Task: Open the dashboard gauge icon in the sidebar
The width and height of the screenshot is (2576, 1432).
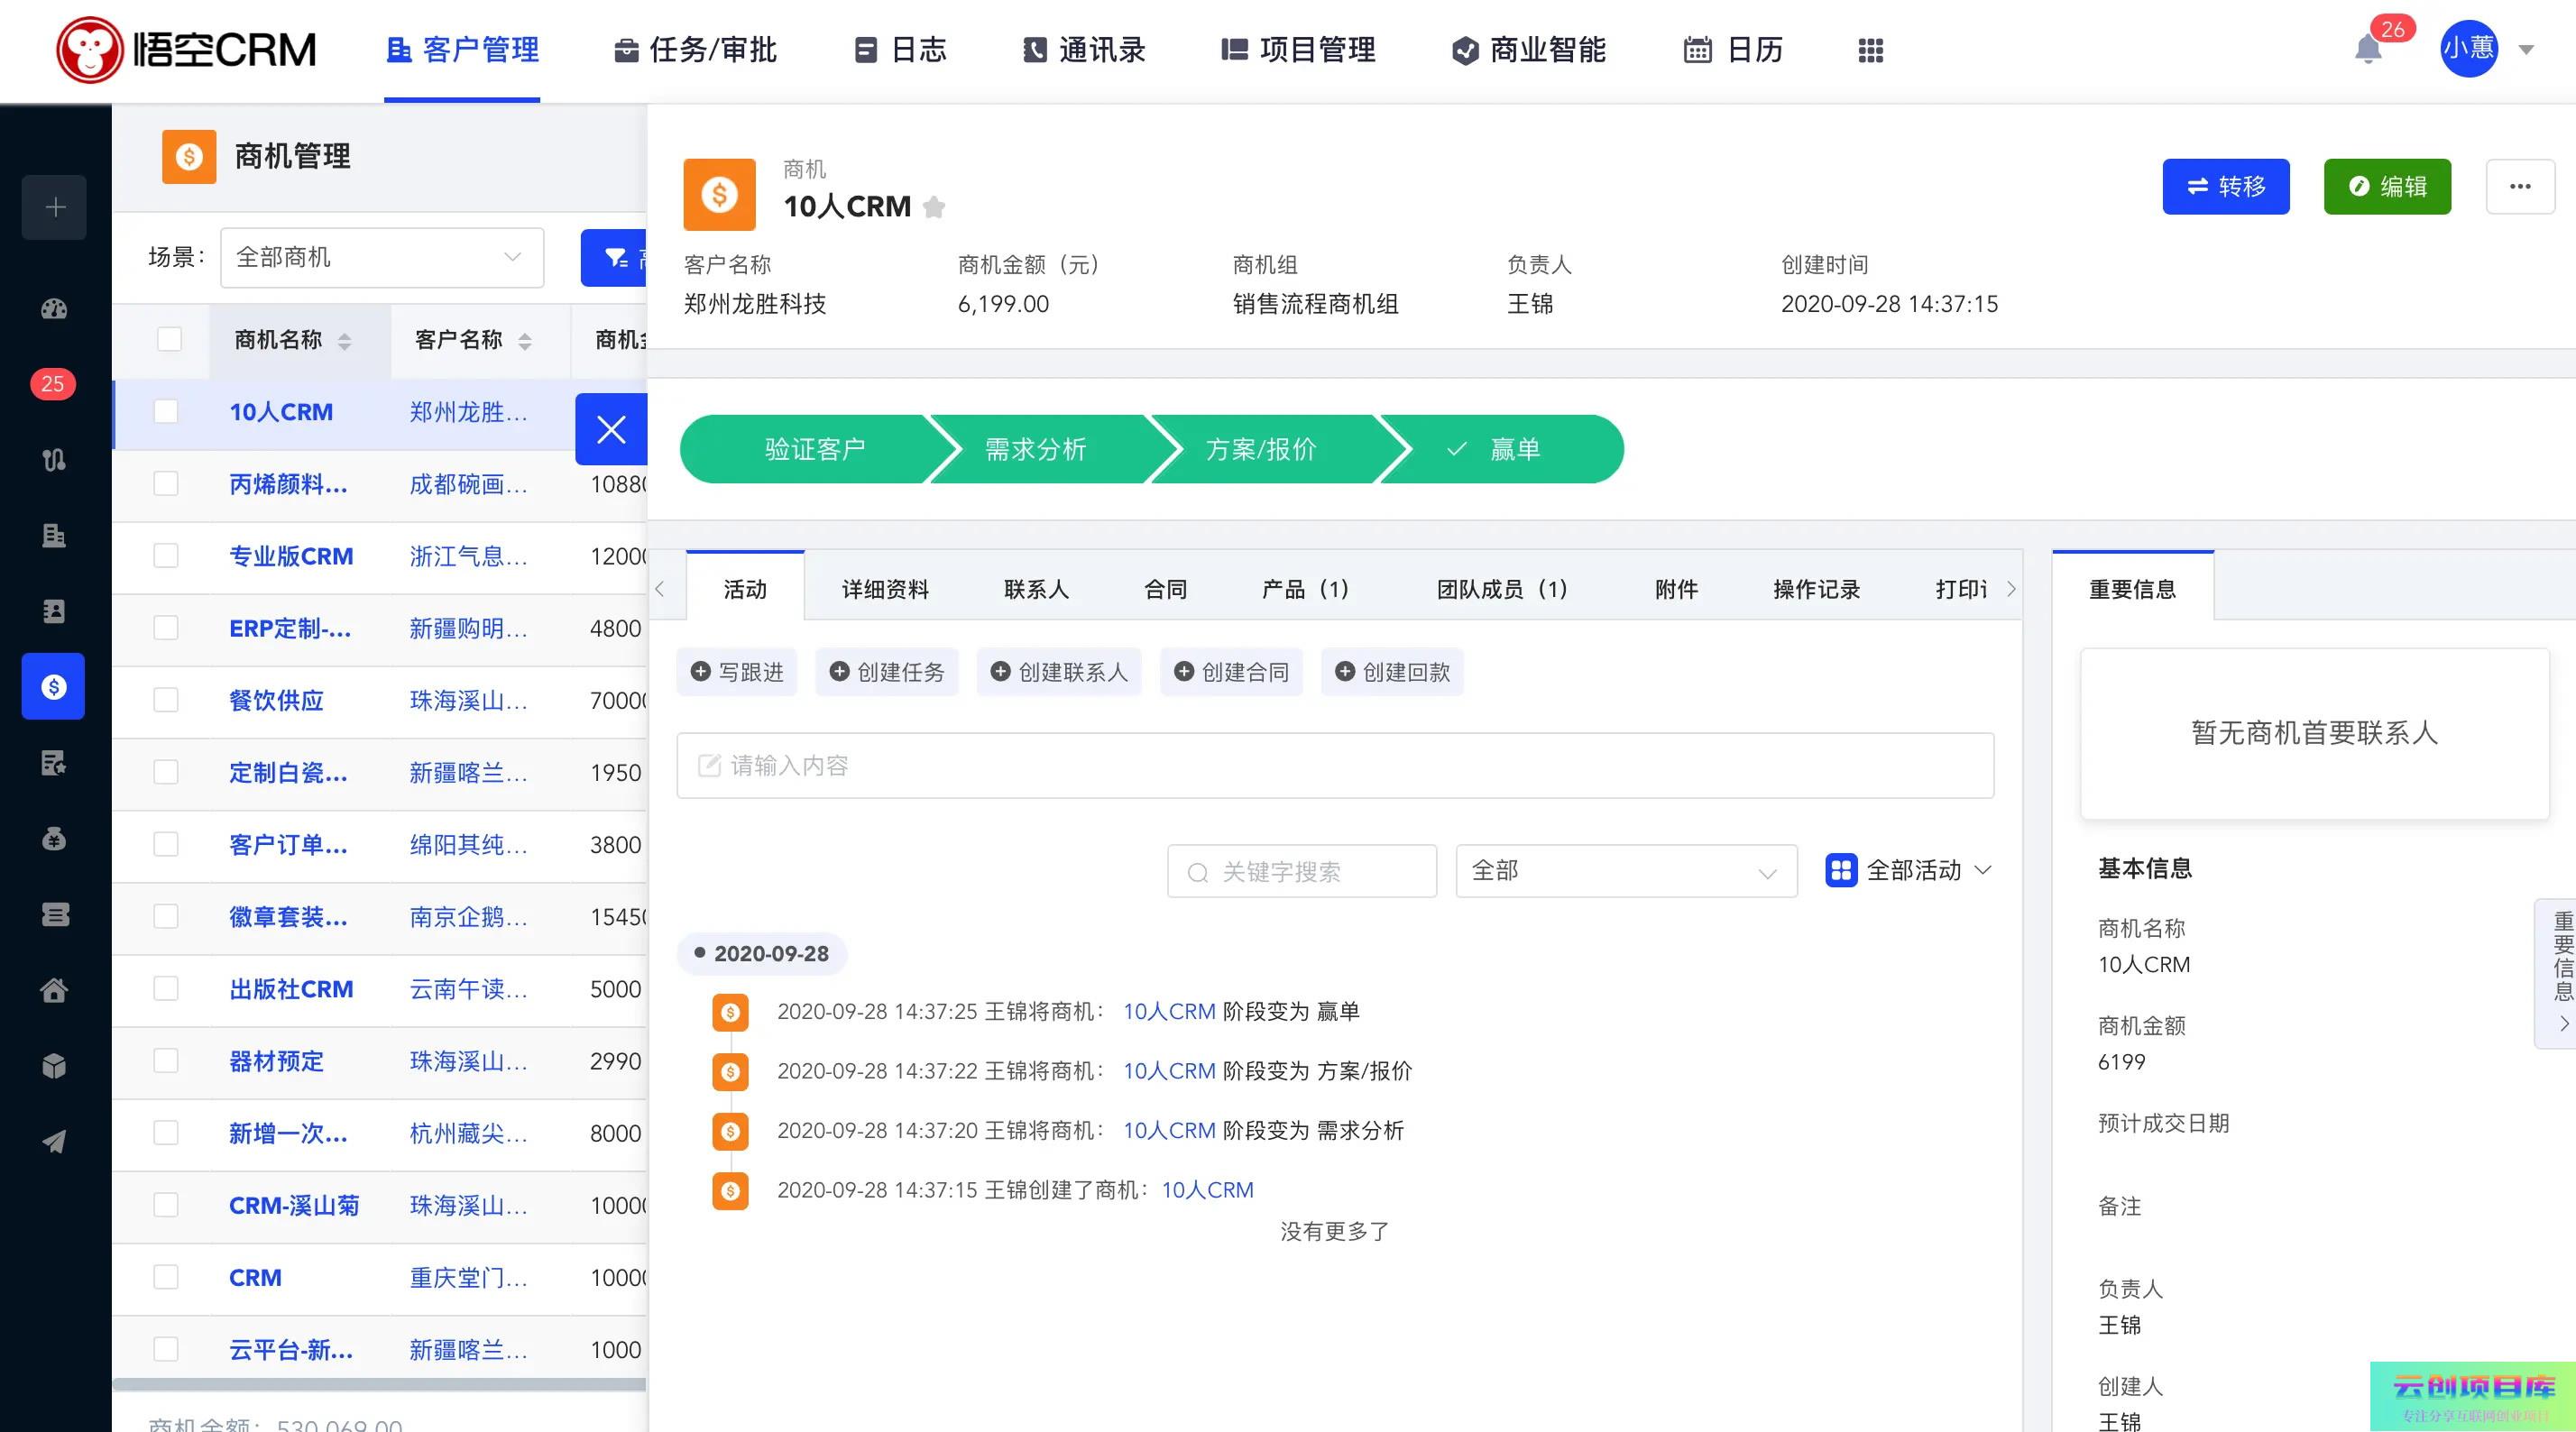Action: (54, 309)
